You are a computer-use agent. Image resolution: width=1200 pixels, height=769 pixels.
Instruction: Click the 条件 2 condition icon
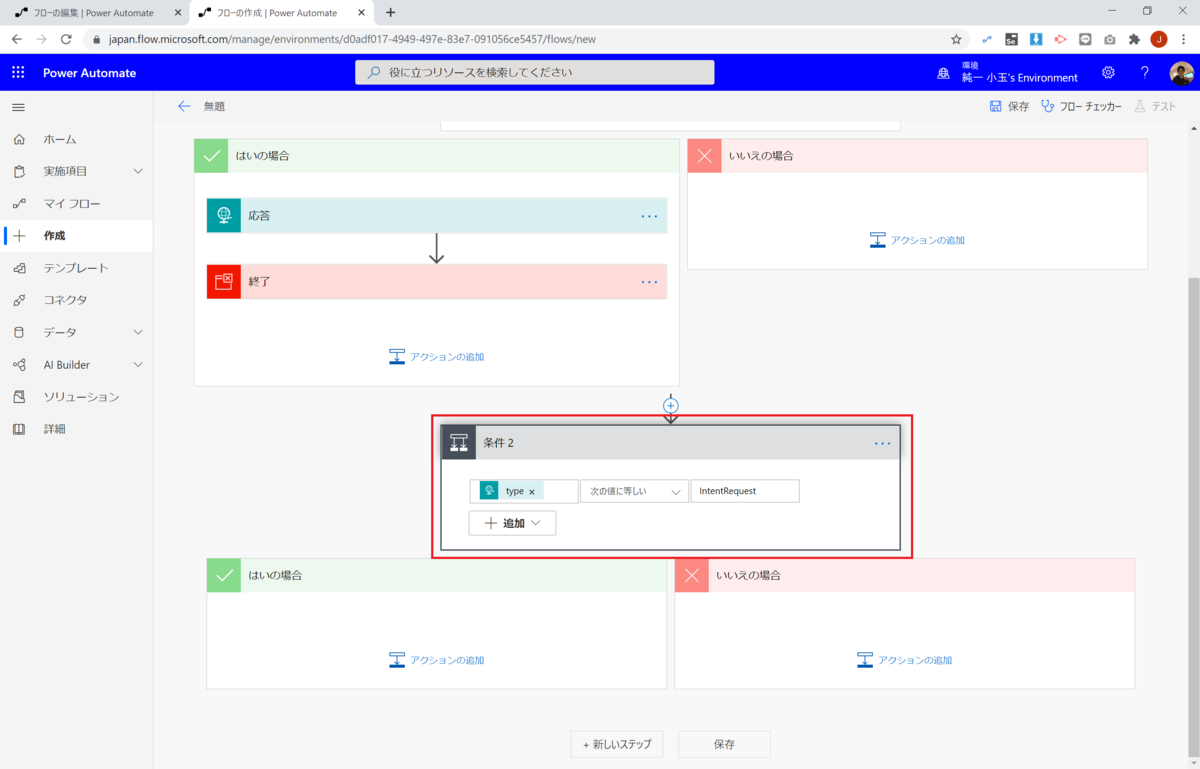click(x=459, y=442)
